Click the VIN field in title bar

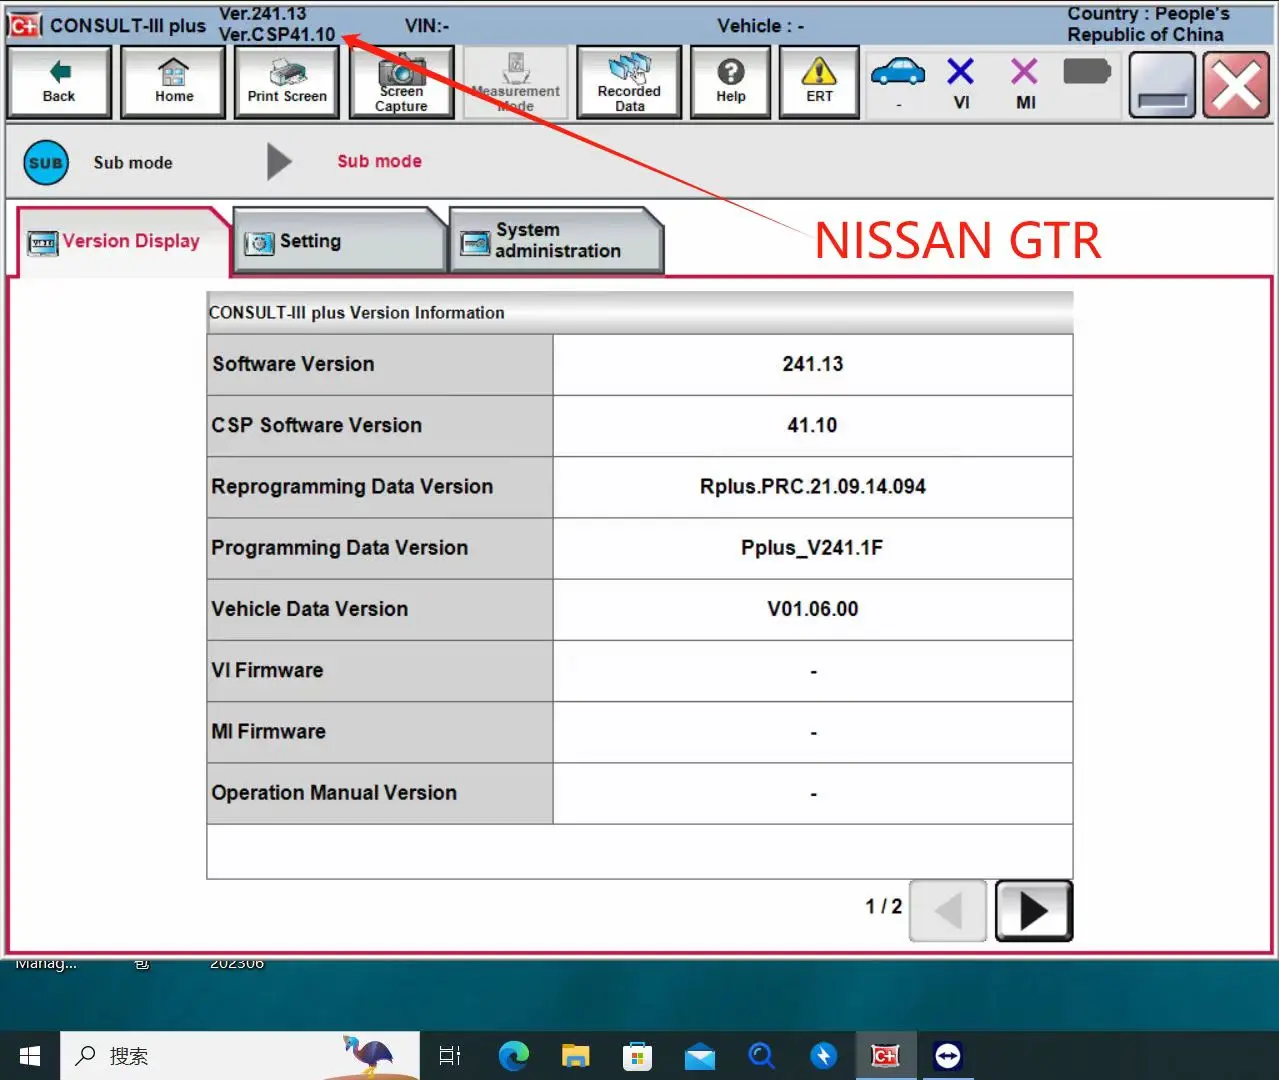(427, 26)
